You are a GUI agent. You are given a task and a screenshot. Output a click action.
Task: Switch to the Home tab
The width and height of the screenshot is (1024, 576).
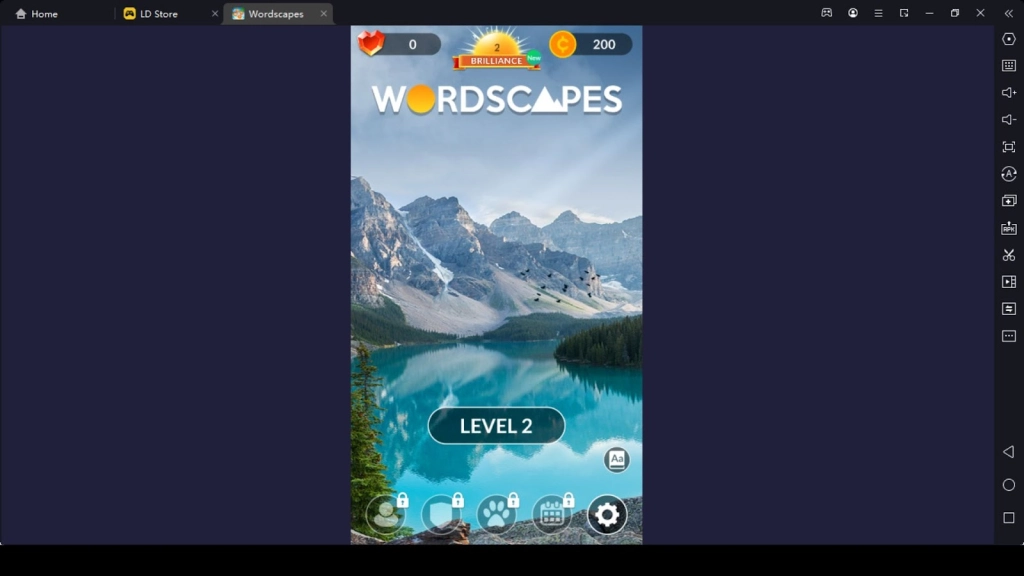pos(37,14)
